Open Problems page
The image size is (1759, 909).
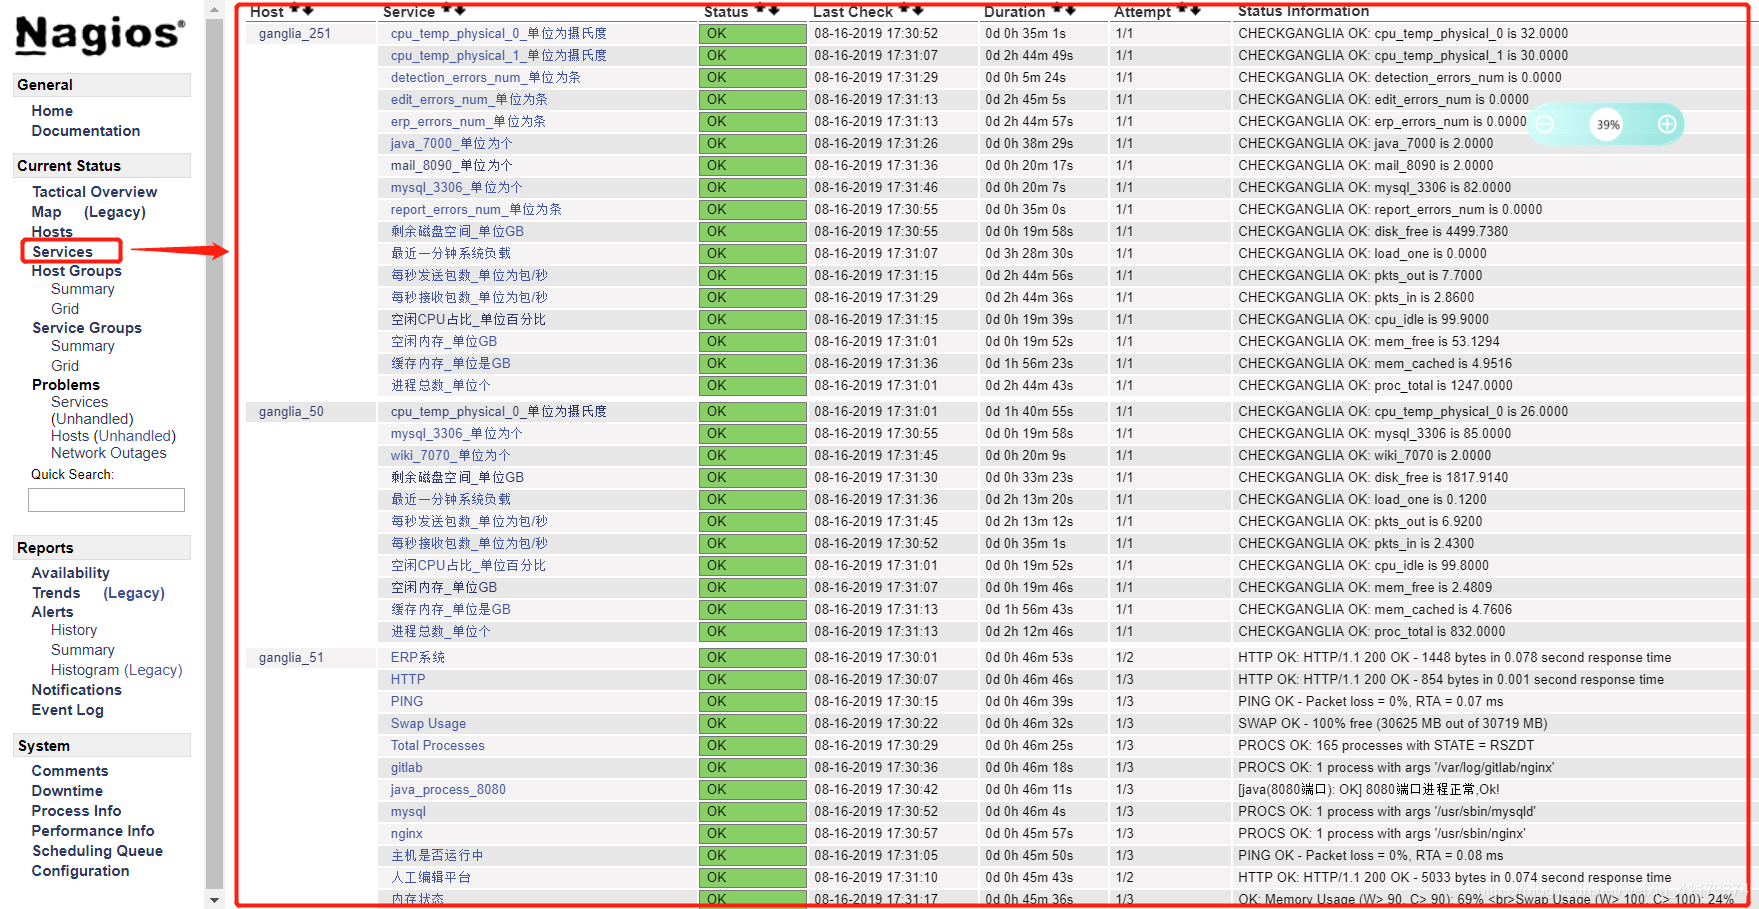click(66, 385)
